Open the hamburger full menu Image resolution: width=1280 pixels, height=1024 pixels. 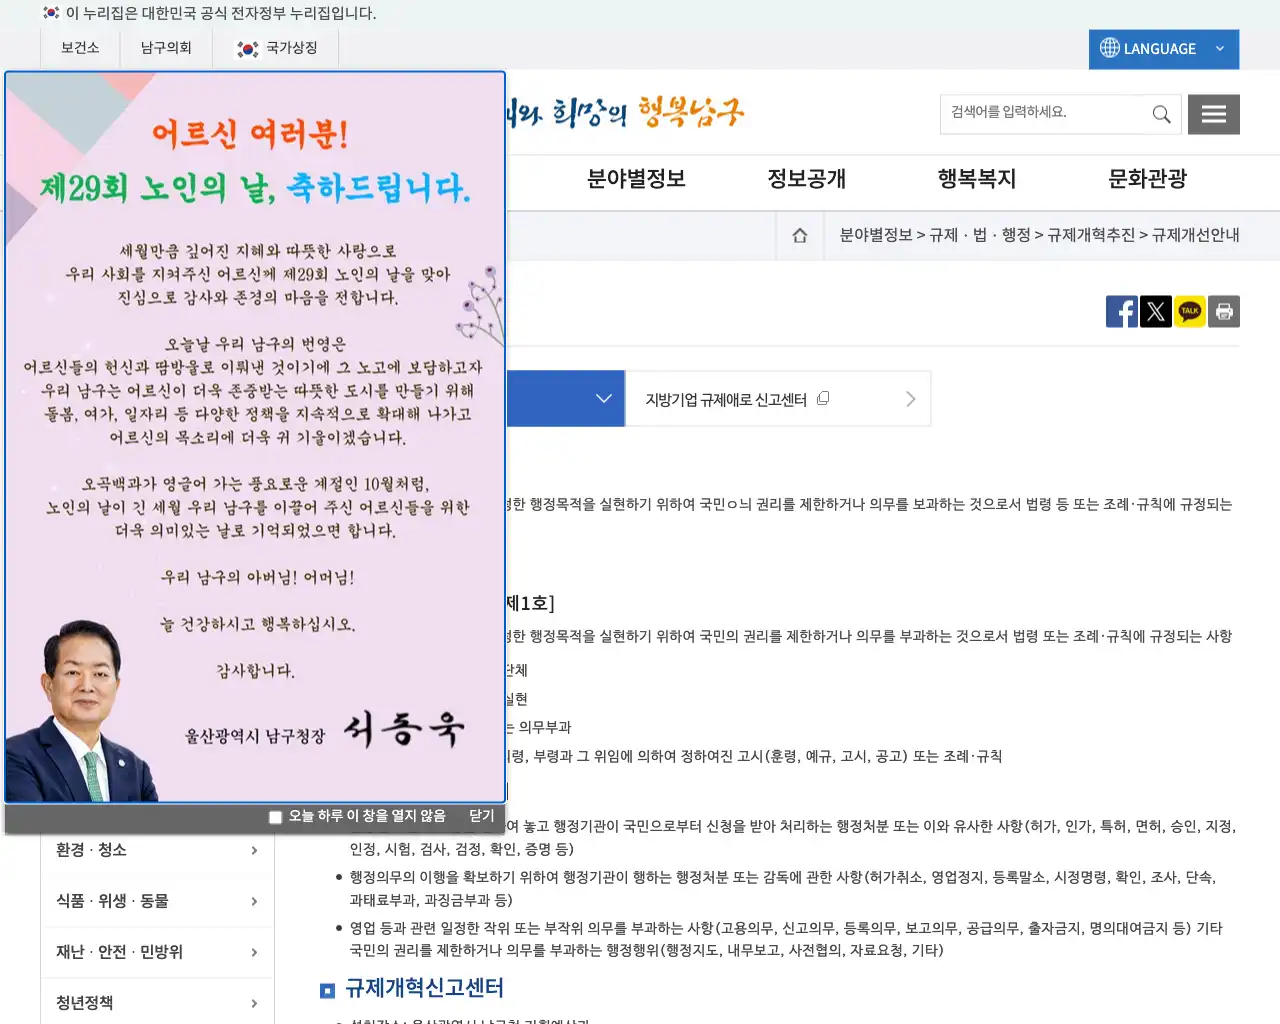tap(1214, 114)
